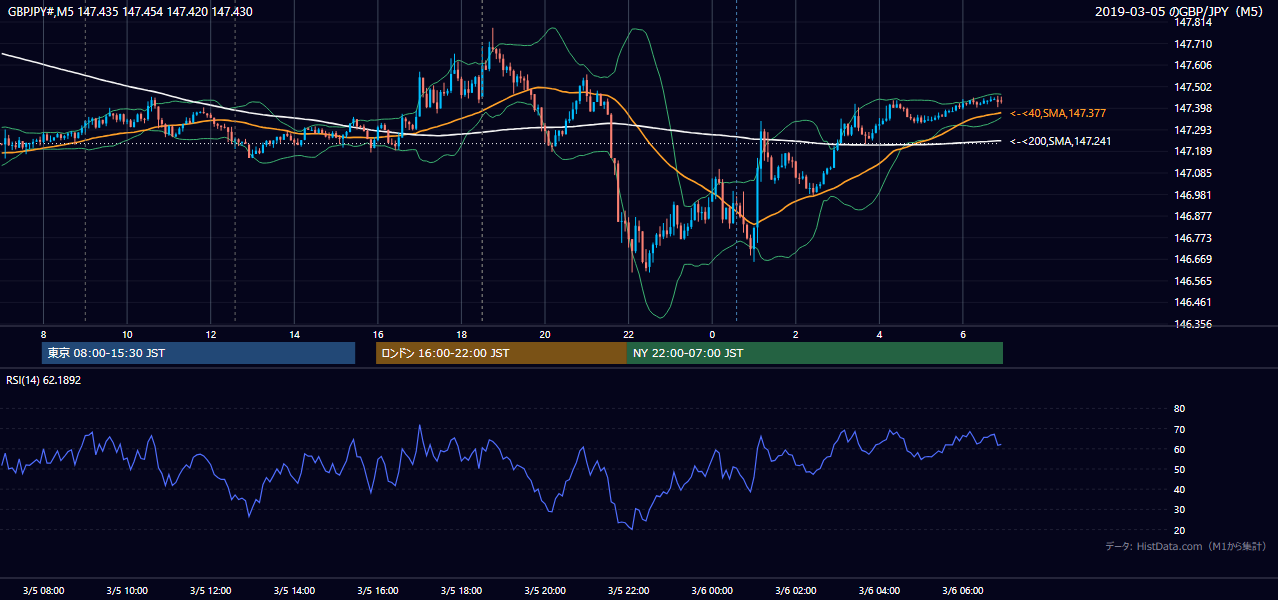1278x600 pixels.
Task: Click price axis value 147.502
Action: tap(1194, 87)
